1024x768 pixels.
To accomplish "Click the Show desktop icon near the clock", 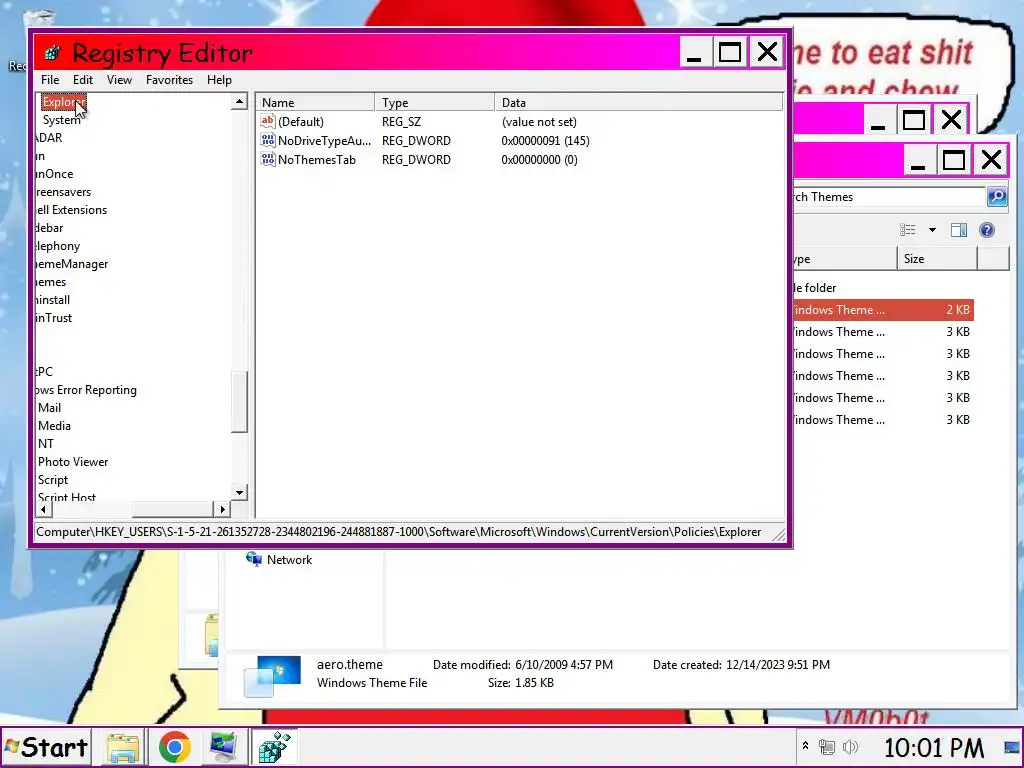I will tap(1013, 747).
